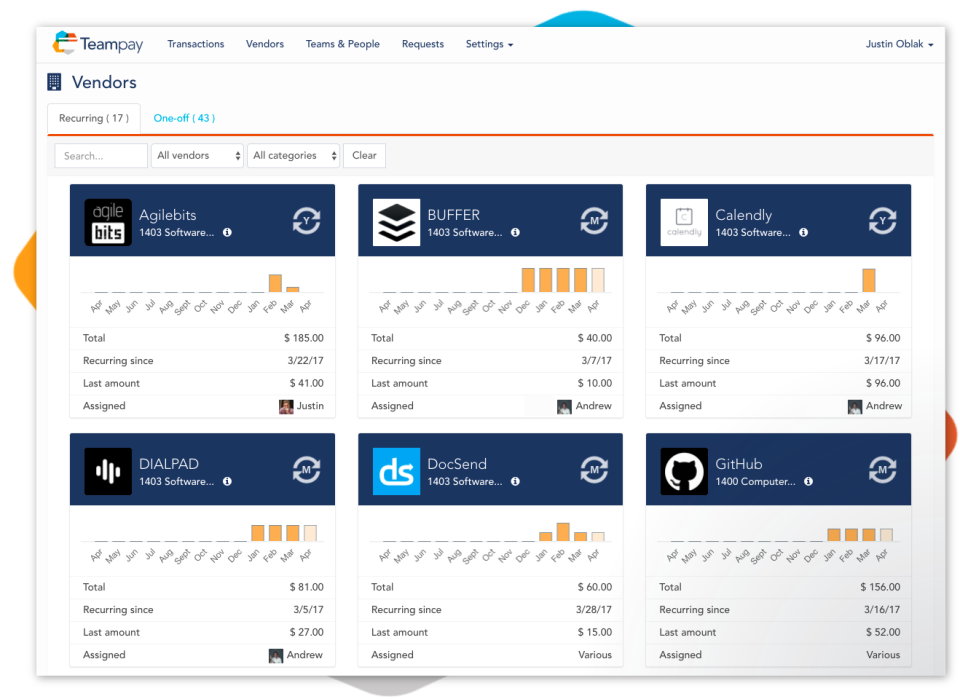Image resolution: width=960 pixels, height=699 pixels.
Task: Open the All categories filter dropdown
Action: click(293, 155)
